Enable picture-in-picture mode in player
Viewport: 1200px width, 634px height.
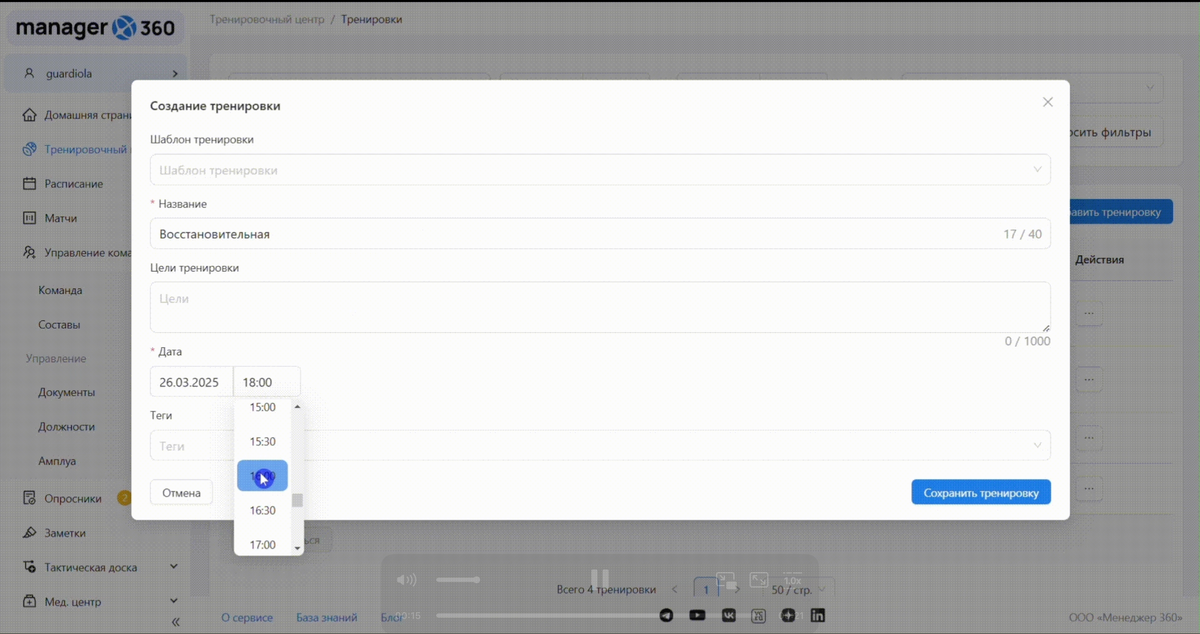click(x=727, y=580)
